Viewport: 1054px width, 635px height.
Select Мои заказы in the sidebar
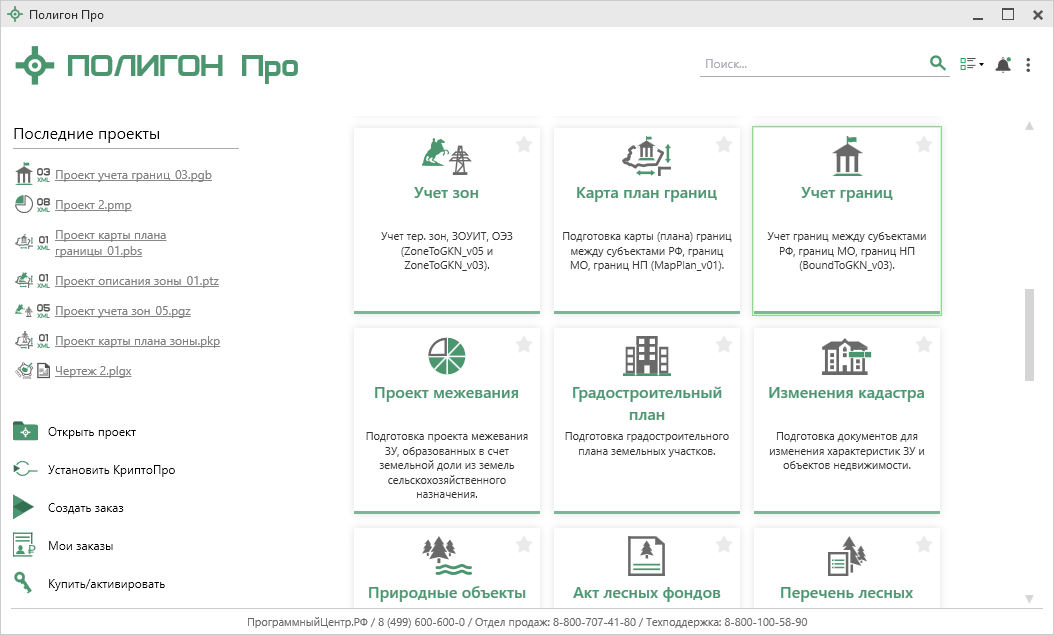tap(80, 546)
